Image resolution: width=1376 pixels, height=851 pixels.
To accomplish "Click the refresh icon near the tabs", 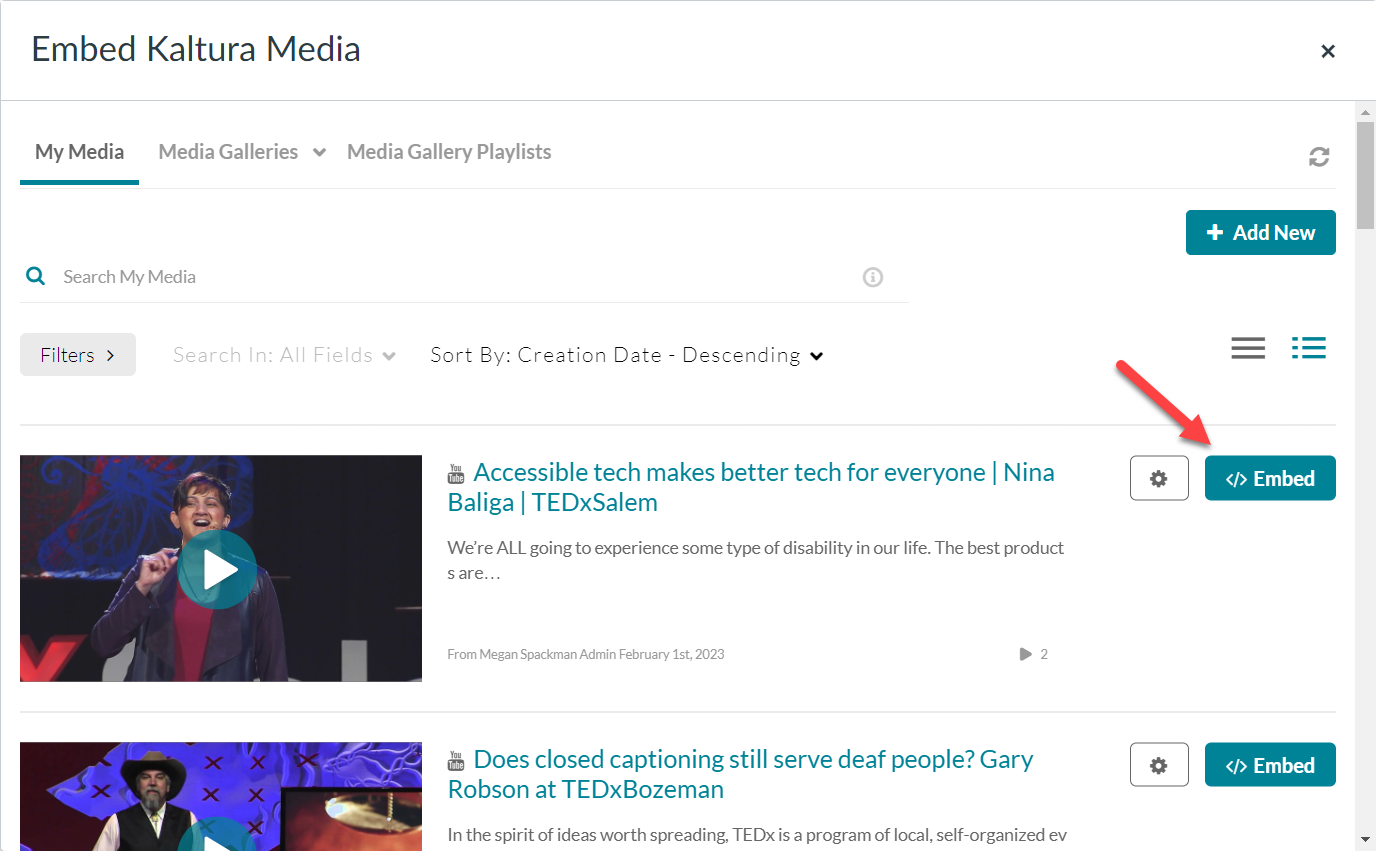I will click(1319, 157).
